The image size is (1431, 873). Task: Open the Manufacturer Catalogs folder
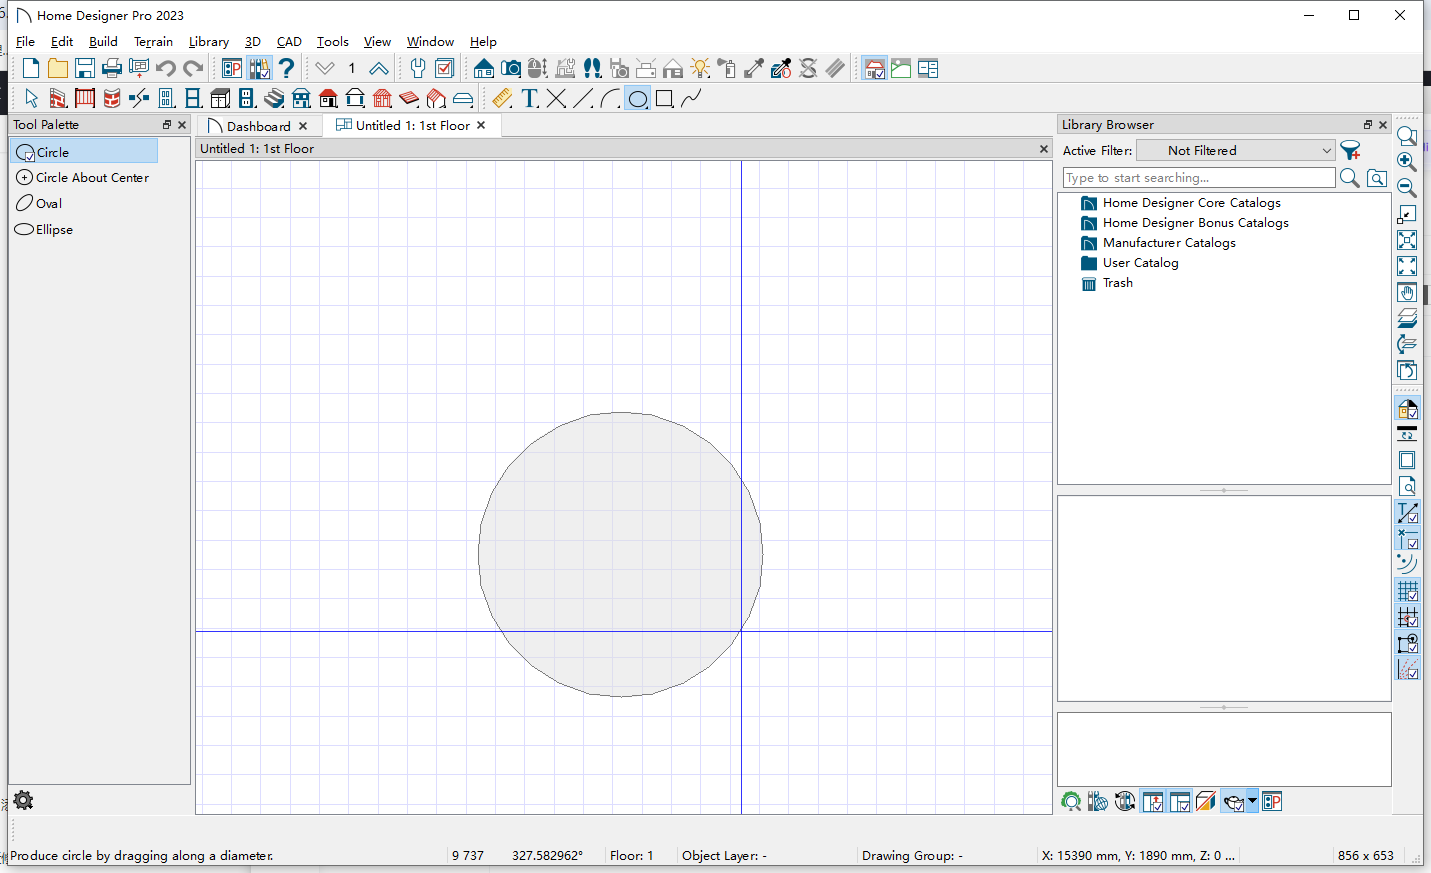[1158, 243]
